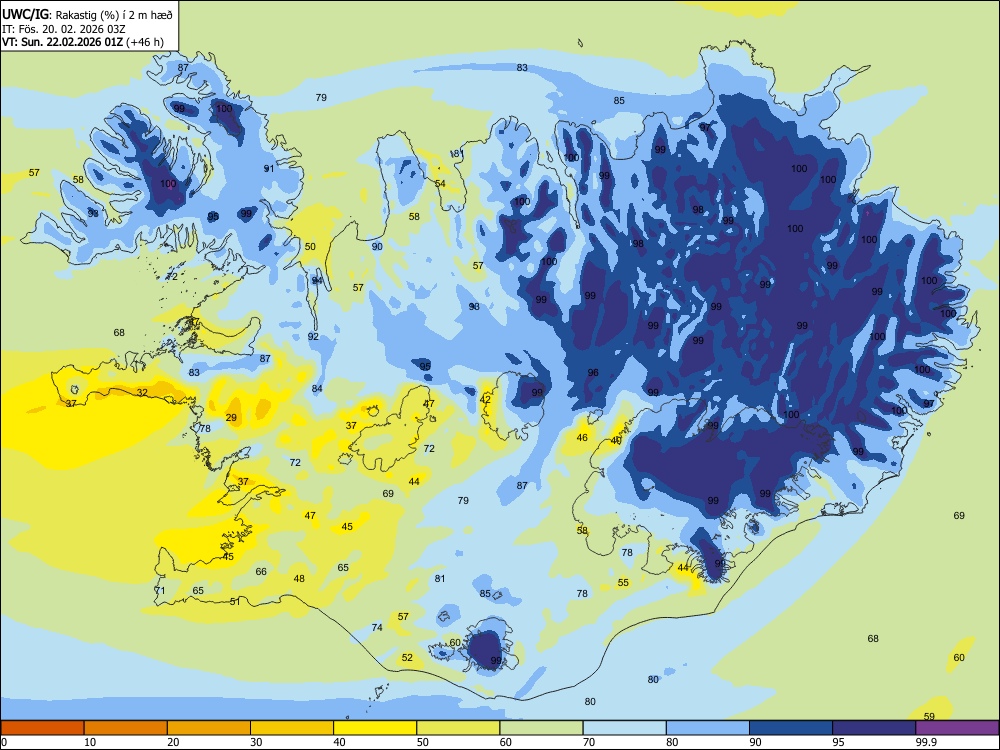Click the dark red 0–10 legend color segment
The height and width of the screenshot is (750, 1000).
click(x=42, y=728)
